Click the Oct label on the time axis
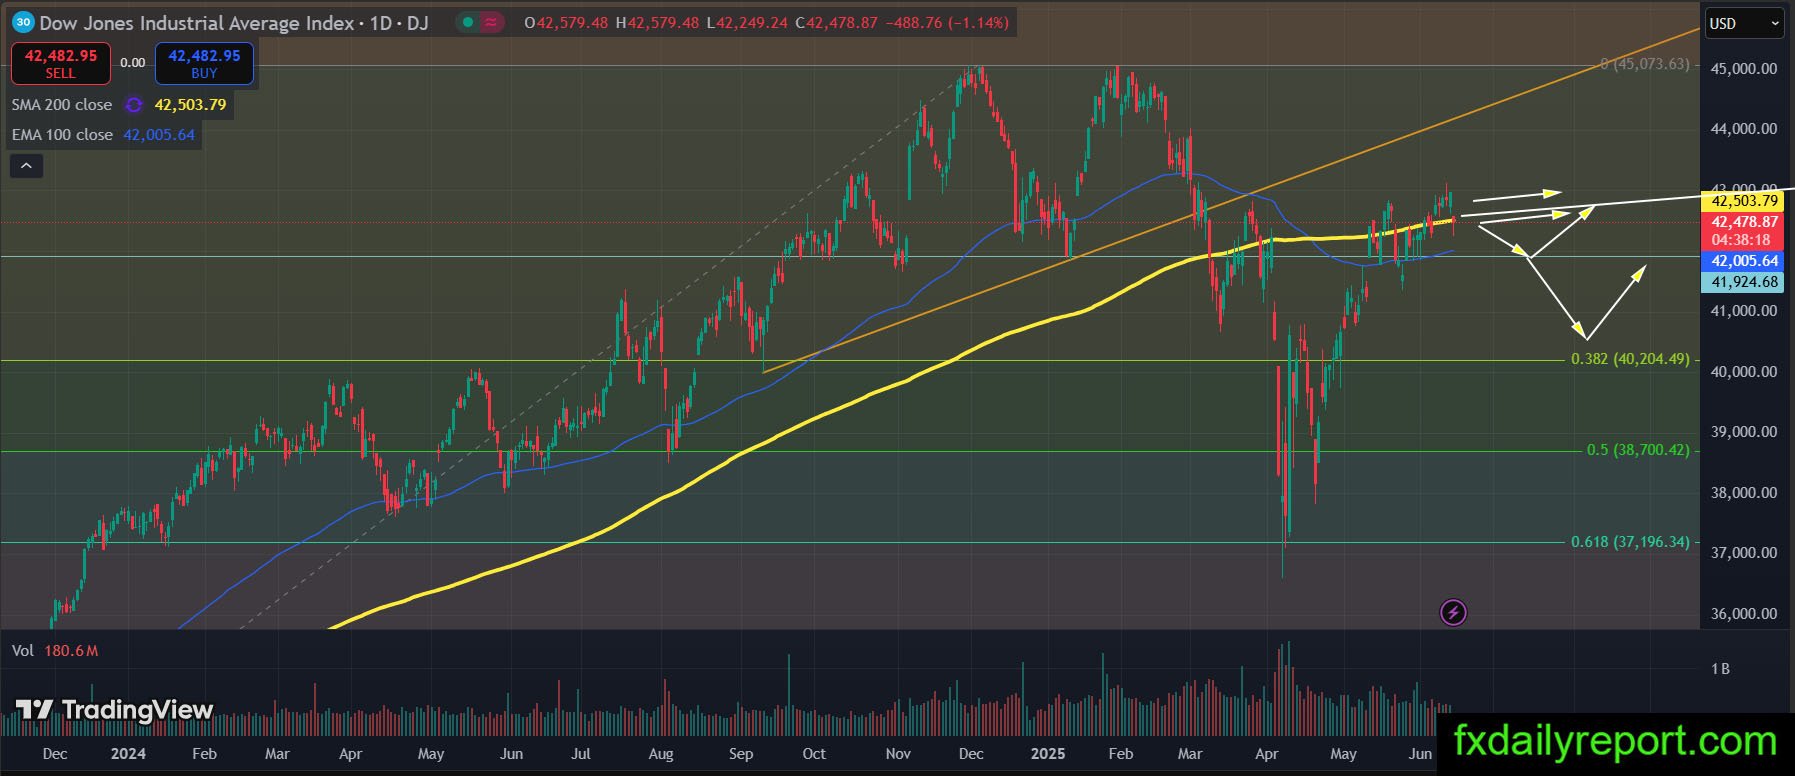Image resolution: width=1795 pixels, height=776 pixels. (x=814, y=753)
